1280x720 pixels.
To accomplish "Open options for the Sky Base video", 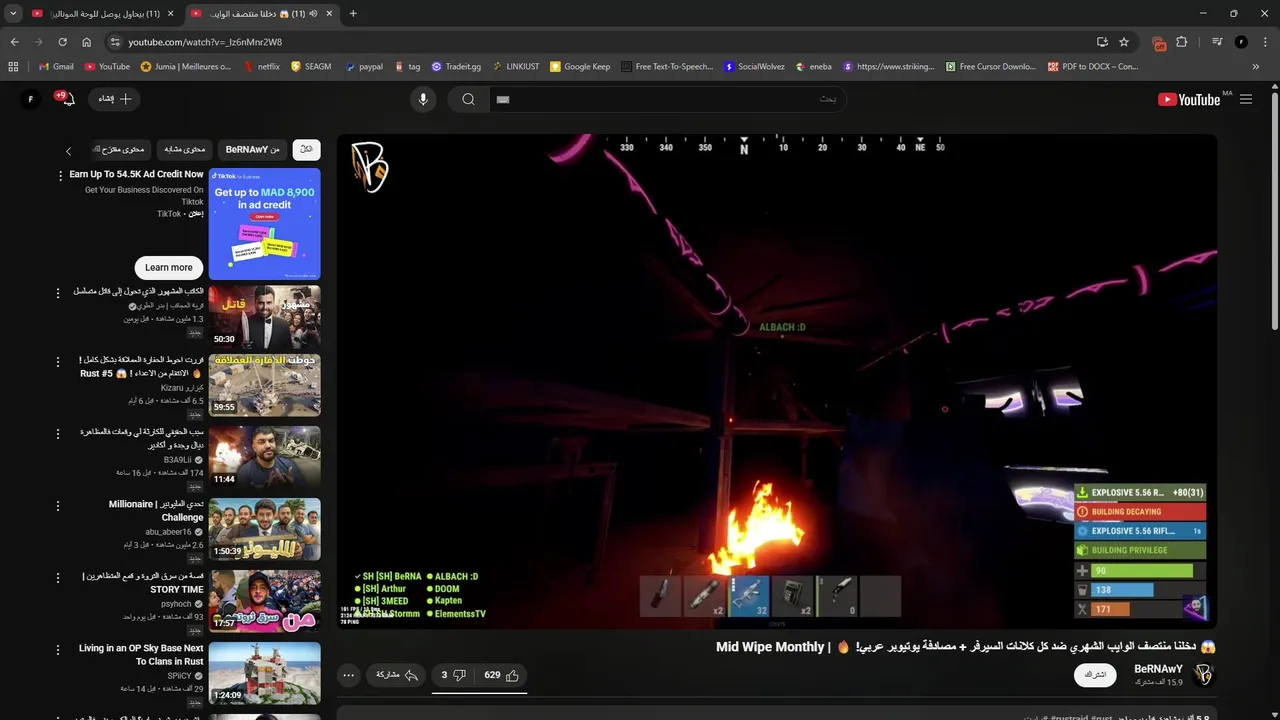I will 58,651.
